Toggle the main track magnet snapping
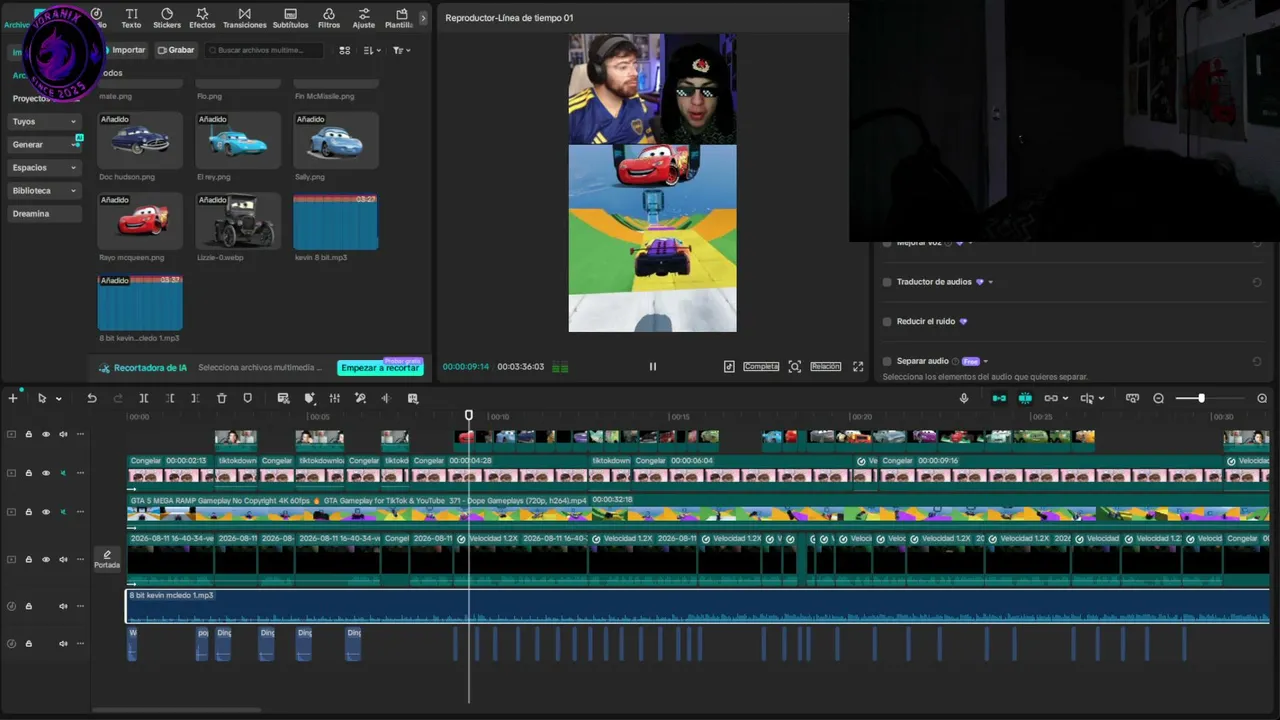1280x720 pixels. [999, 398]
